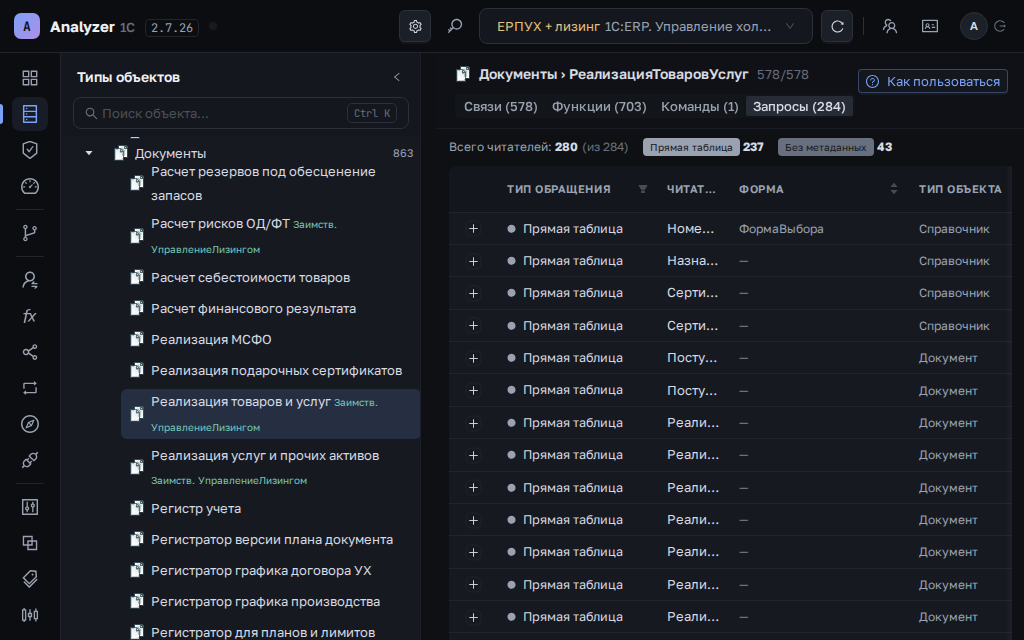The height and width of the screenshot is (640, 1024).
Task: Select the fx functions icon in sidebar
Action: [30, 316]
